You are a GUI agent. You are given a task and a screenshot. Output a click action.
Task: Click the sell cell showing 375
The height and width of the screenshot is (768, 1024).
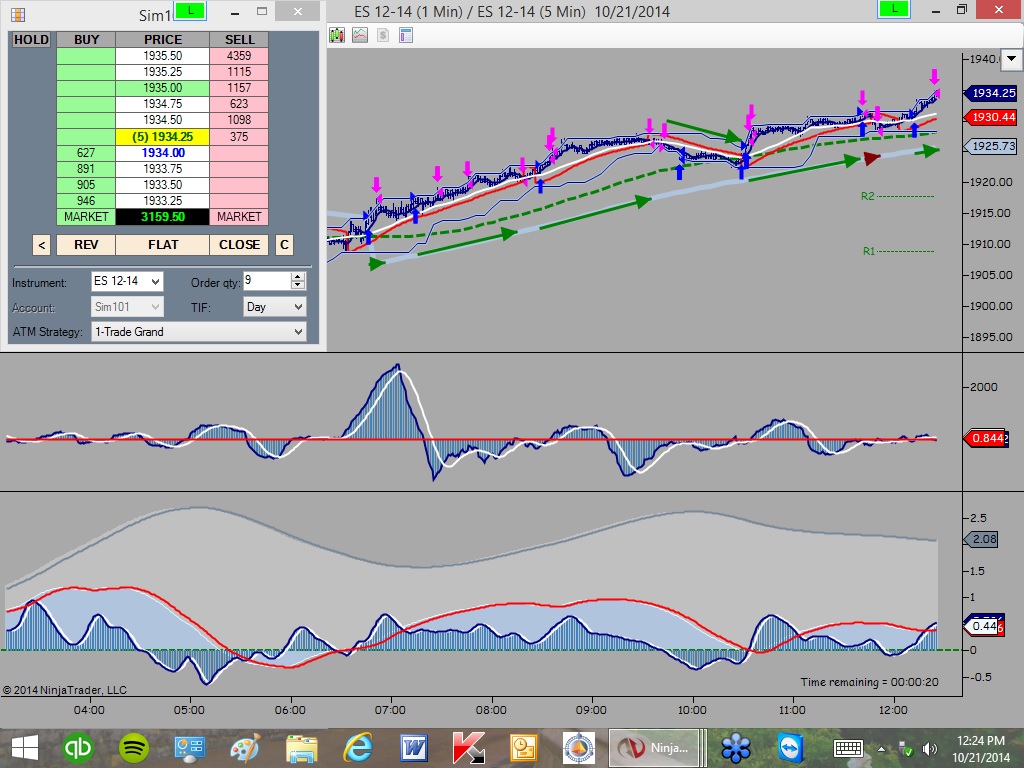tap(239, 137)
